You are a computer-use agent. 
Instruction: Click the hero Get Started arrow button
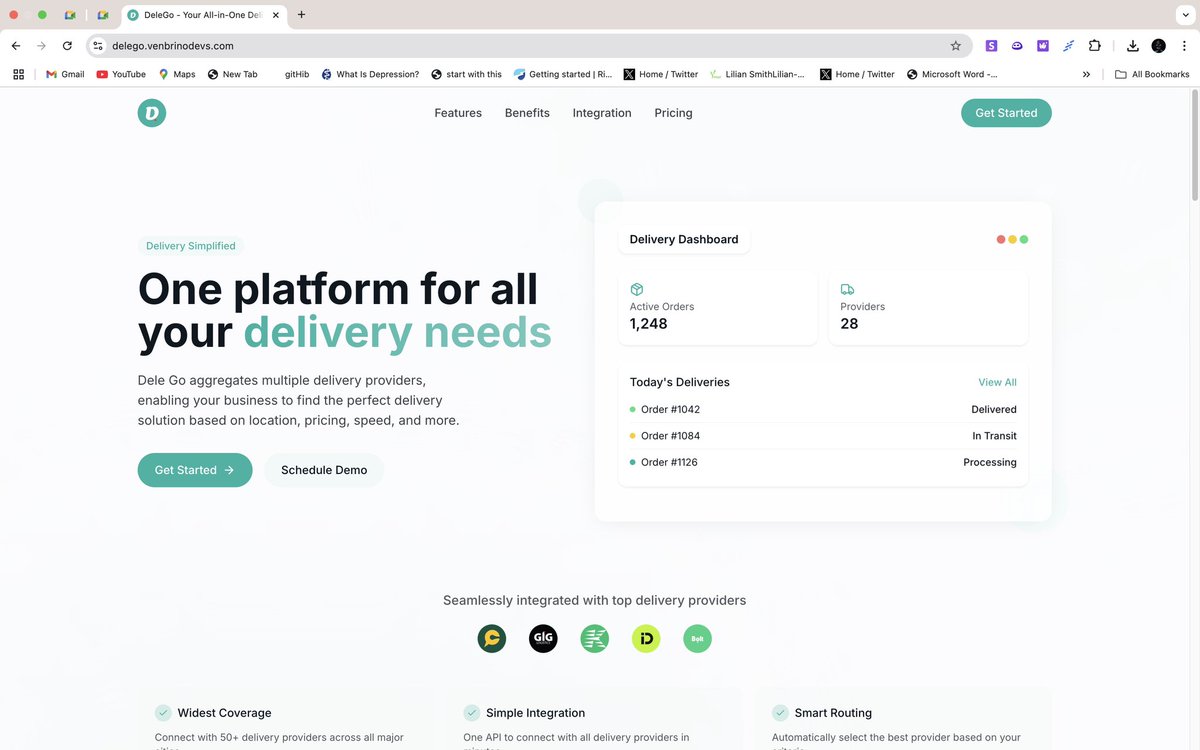point(195,470)
